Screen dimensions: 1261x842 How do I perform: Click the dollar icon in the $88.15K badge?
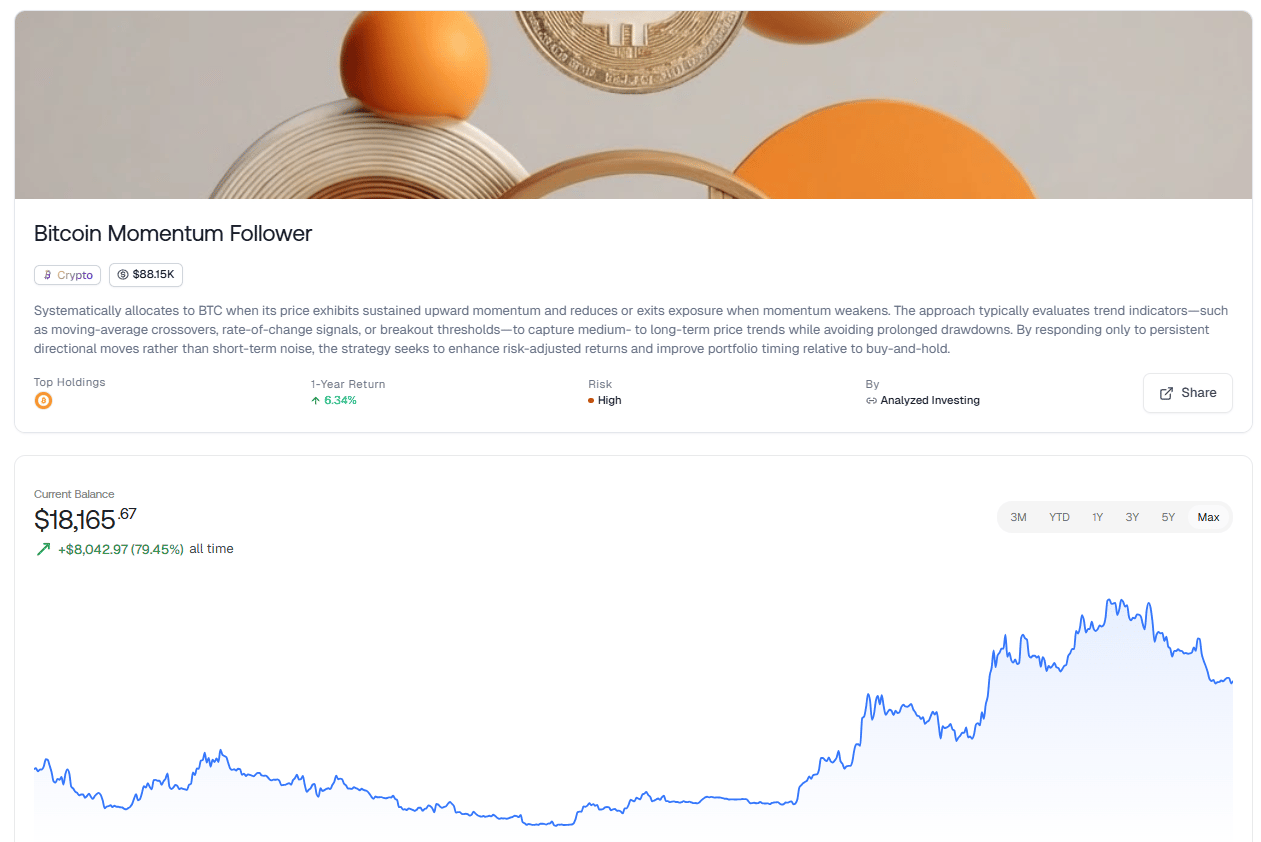pyautogui.click(x=123, y=274)
